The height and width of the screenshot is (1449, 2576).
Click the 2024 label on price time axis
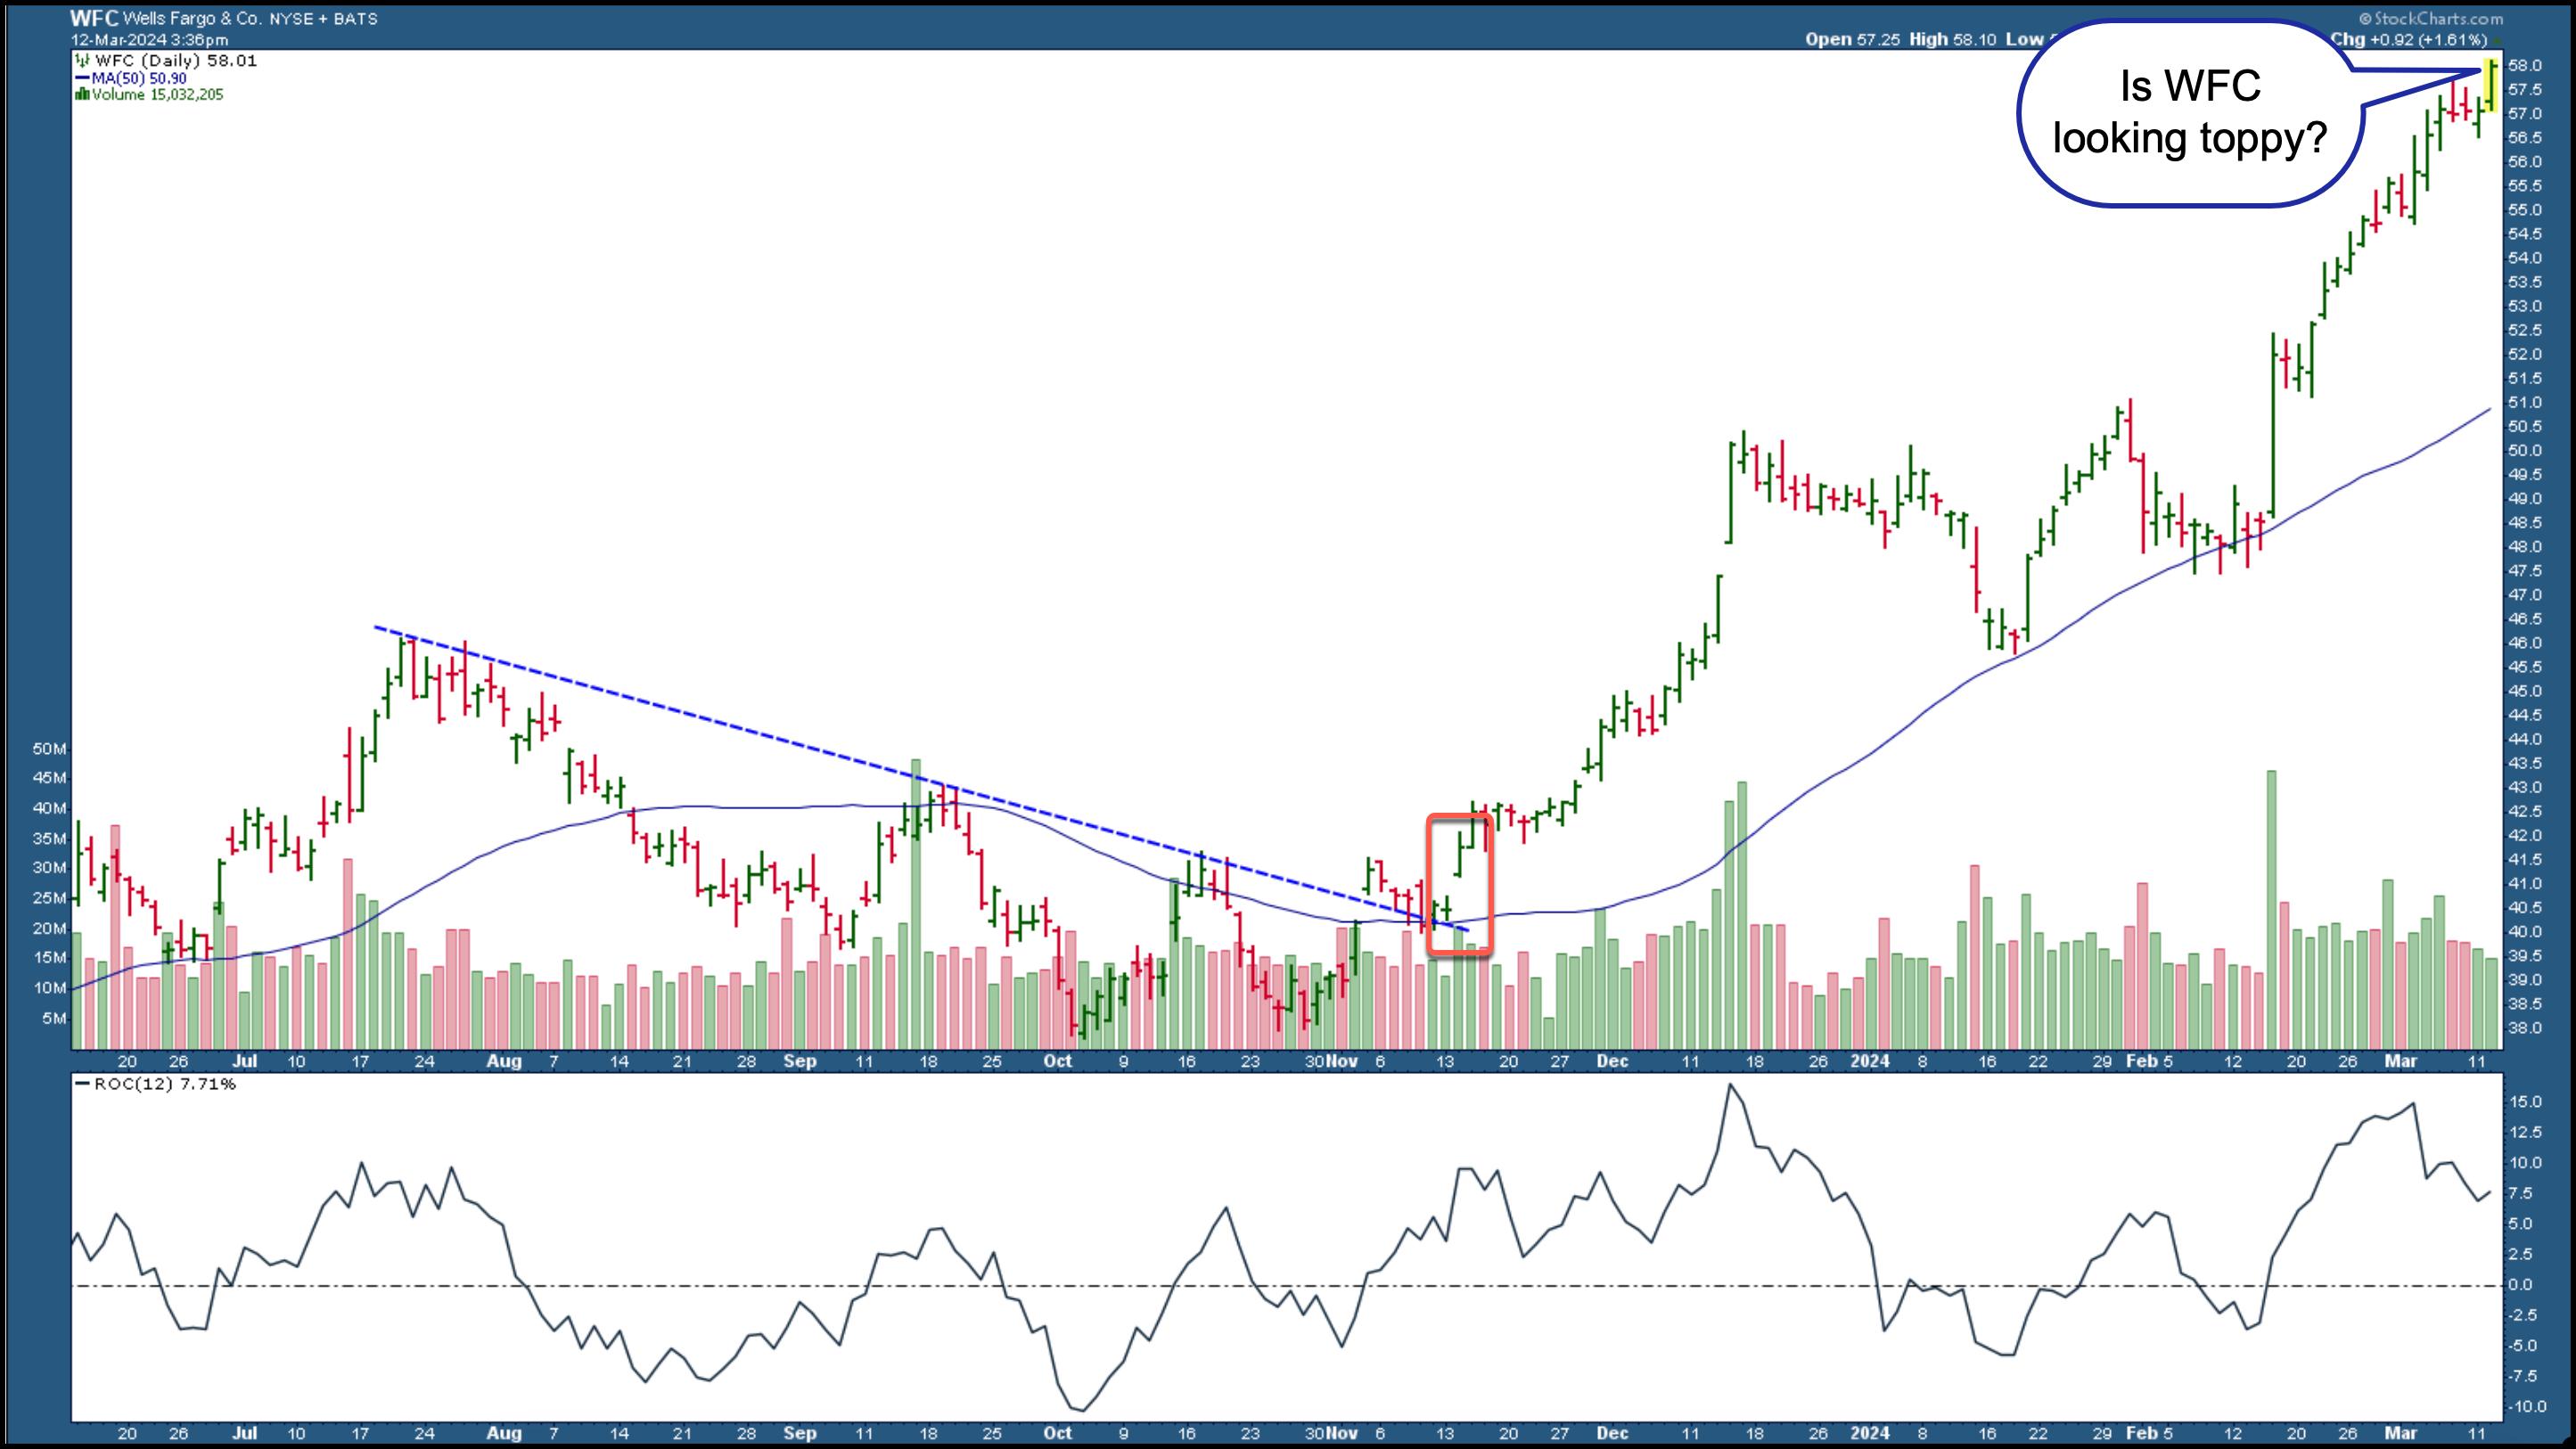pos(1869,1061)
